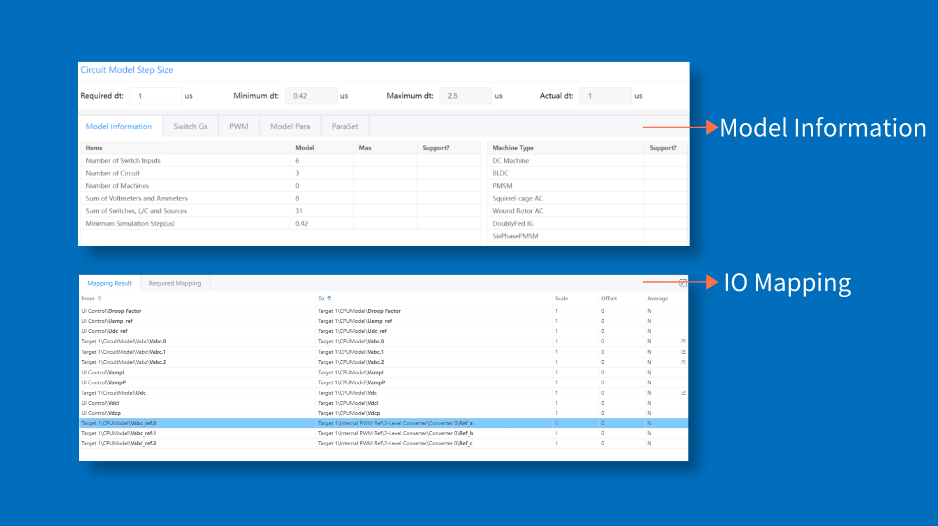The height and width of the screenshot is (526, 938).
Task: Click the Squirrel-cage AC machine row
Action: click(587, 198)
